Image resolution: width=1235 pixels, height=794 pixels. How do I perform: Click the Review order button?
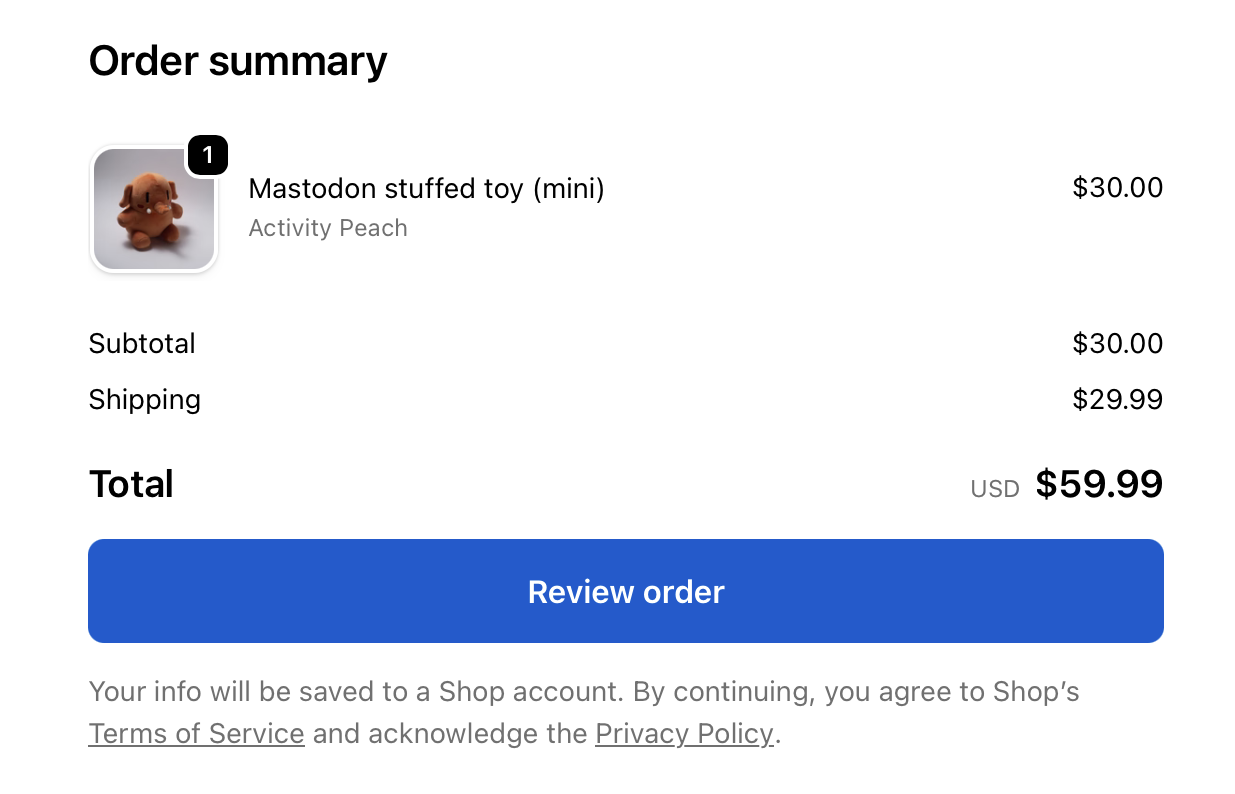pos(625,591)
